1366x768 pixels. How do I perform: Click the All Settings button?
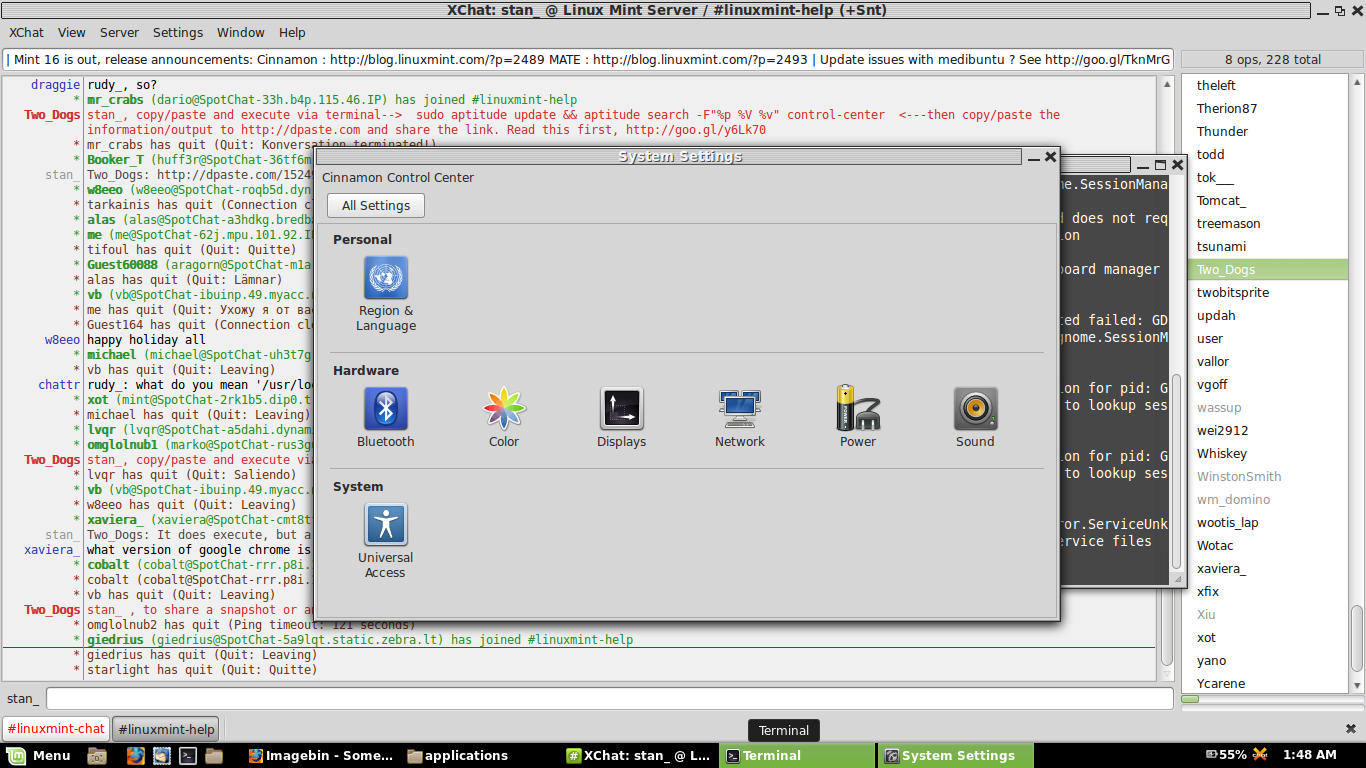[376, 205]
